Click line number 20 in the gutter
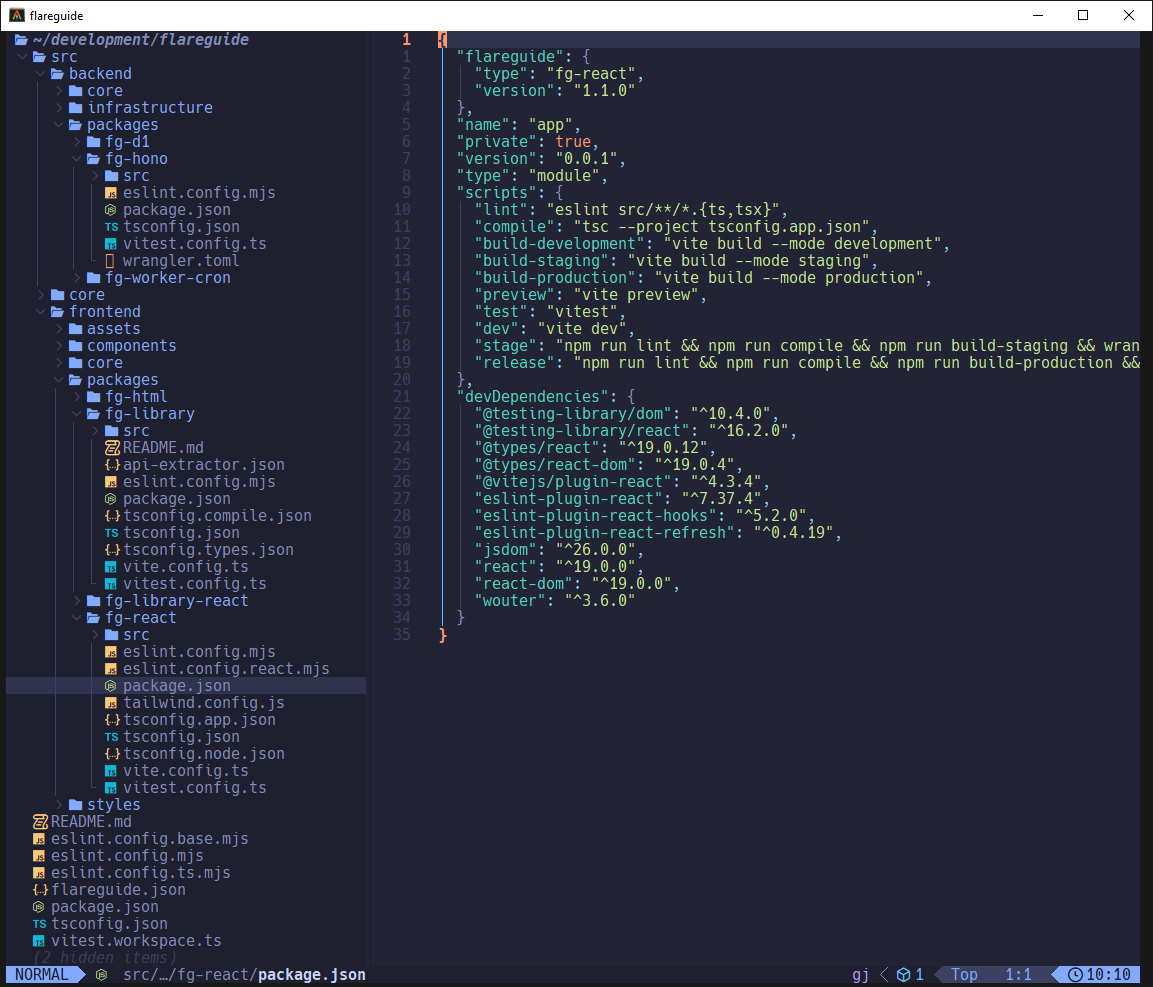 (x=402, y=380)
